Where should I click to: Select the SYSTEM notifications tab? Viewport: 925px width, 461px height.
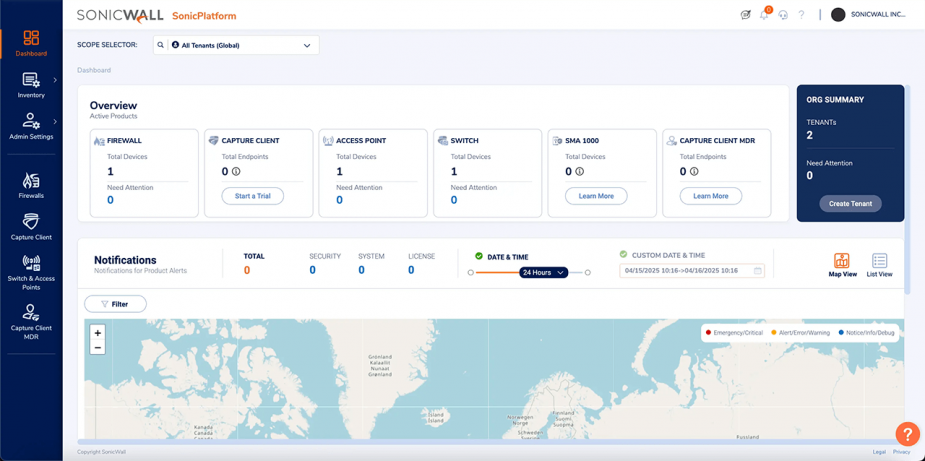click(x=371, y=264)
